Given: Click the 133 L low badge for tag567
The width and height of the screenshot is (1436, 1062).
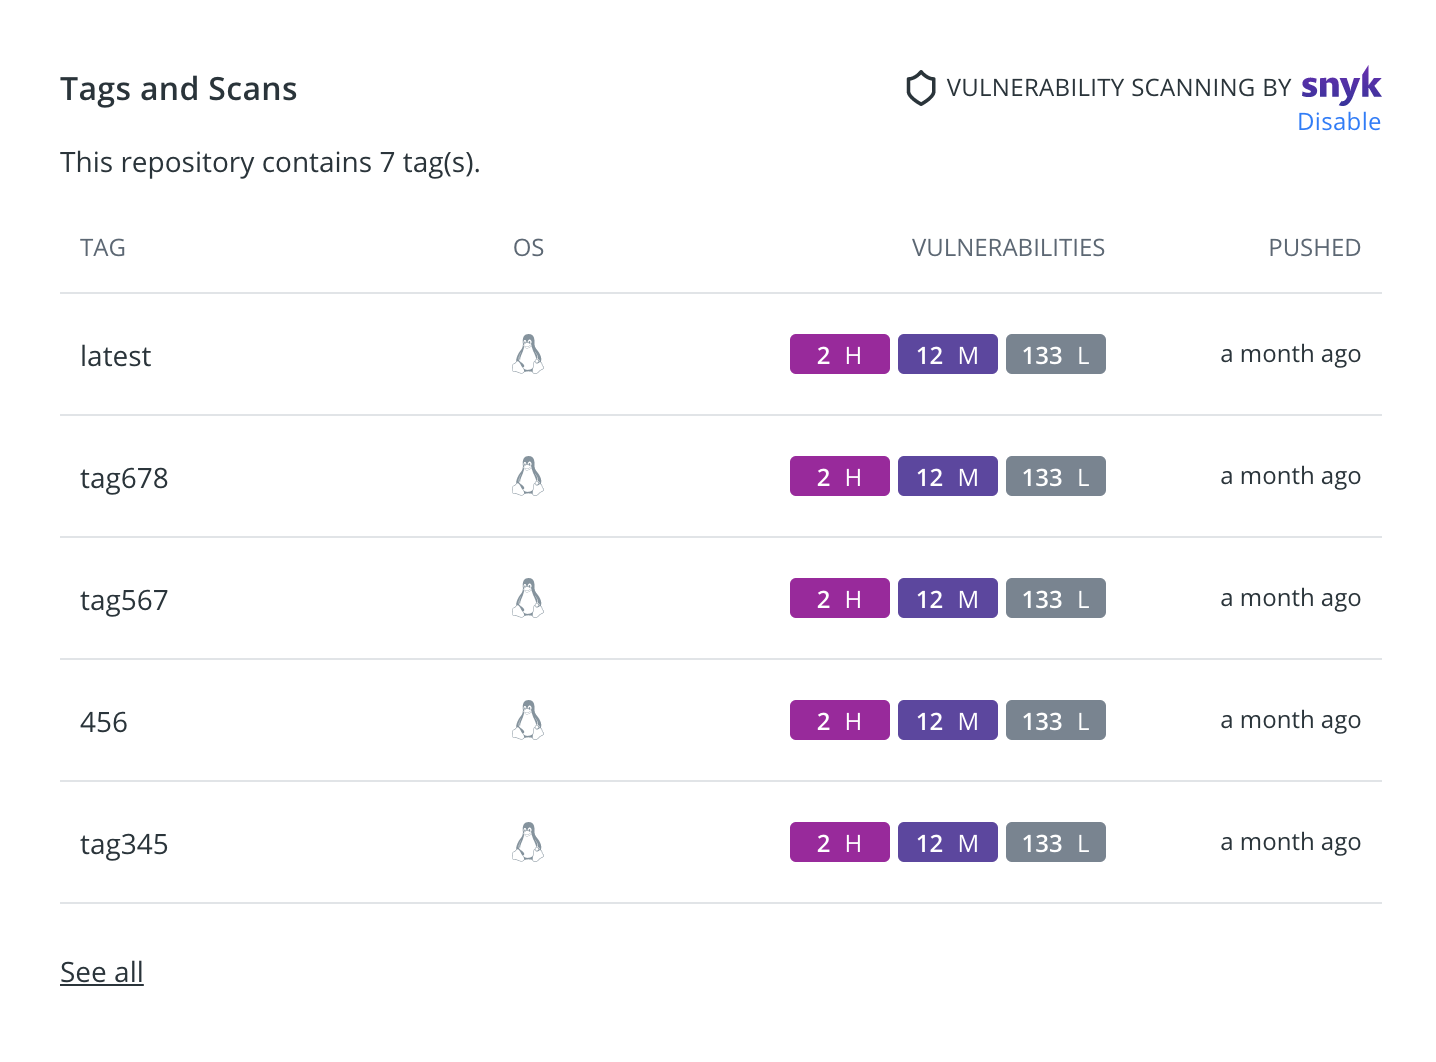Looking at the screenshot, I should click(1055, 599).
